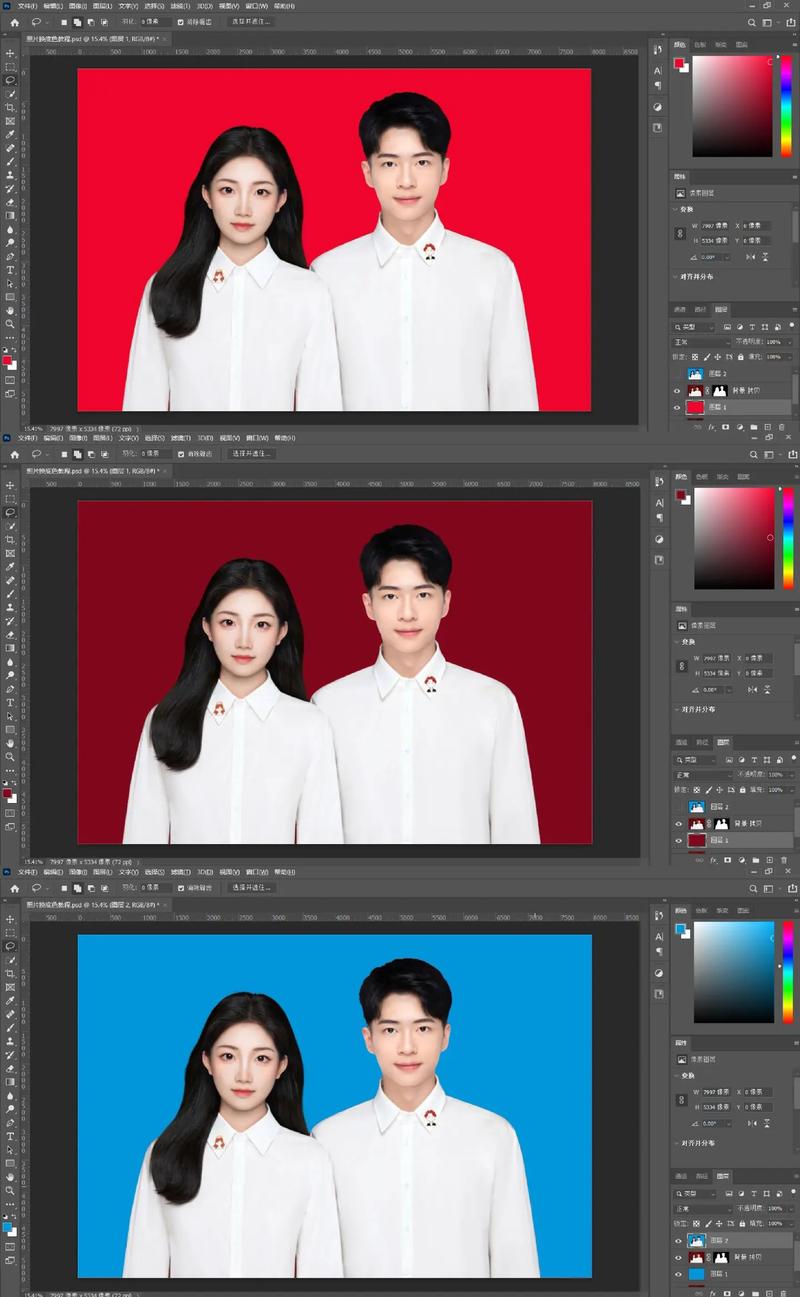Collapse the 变换 section in the top Properties panel

point(676,210)
